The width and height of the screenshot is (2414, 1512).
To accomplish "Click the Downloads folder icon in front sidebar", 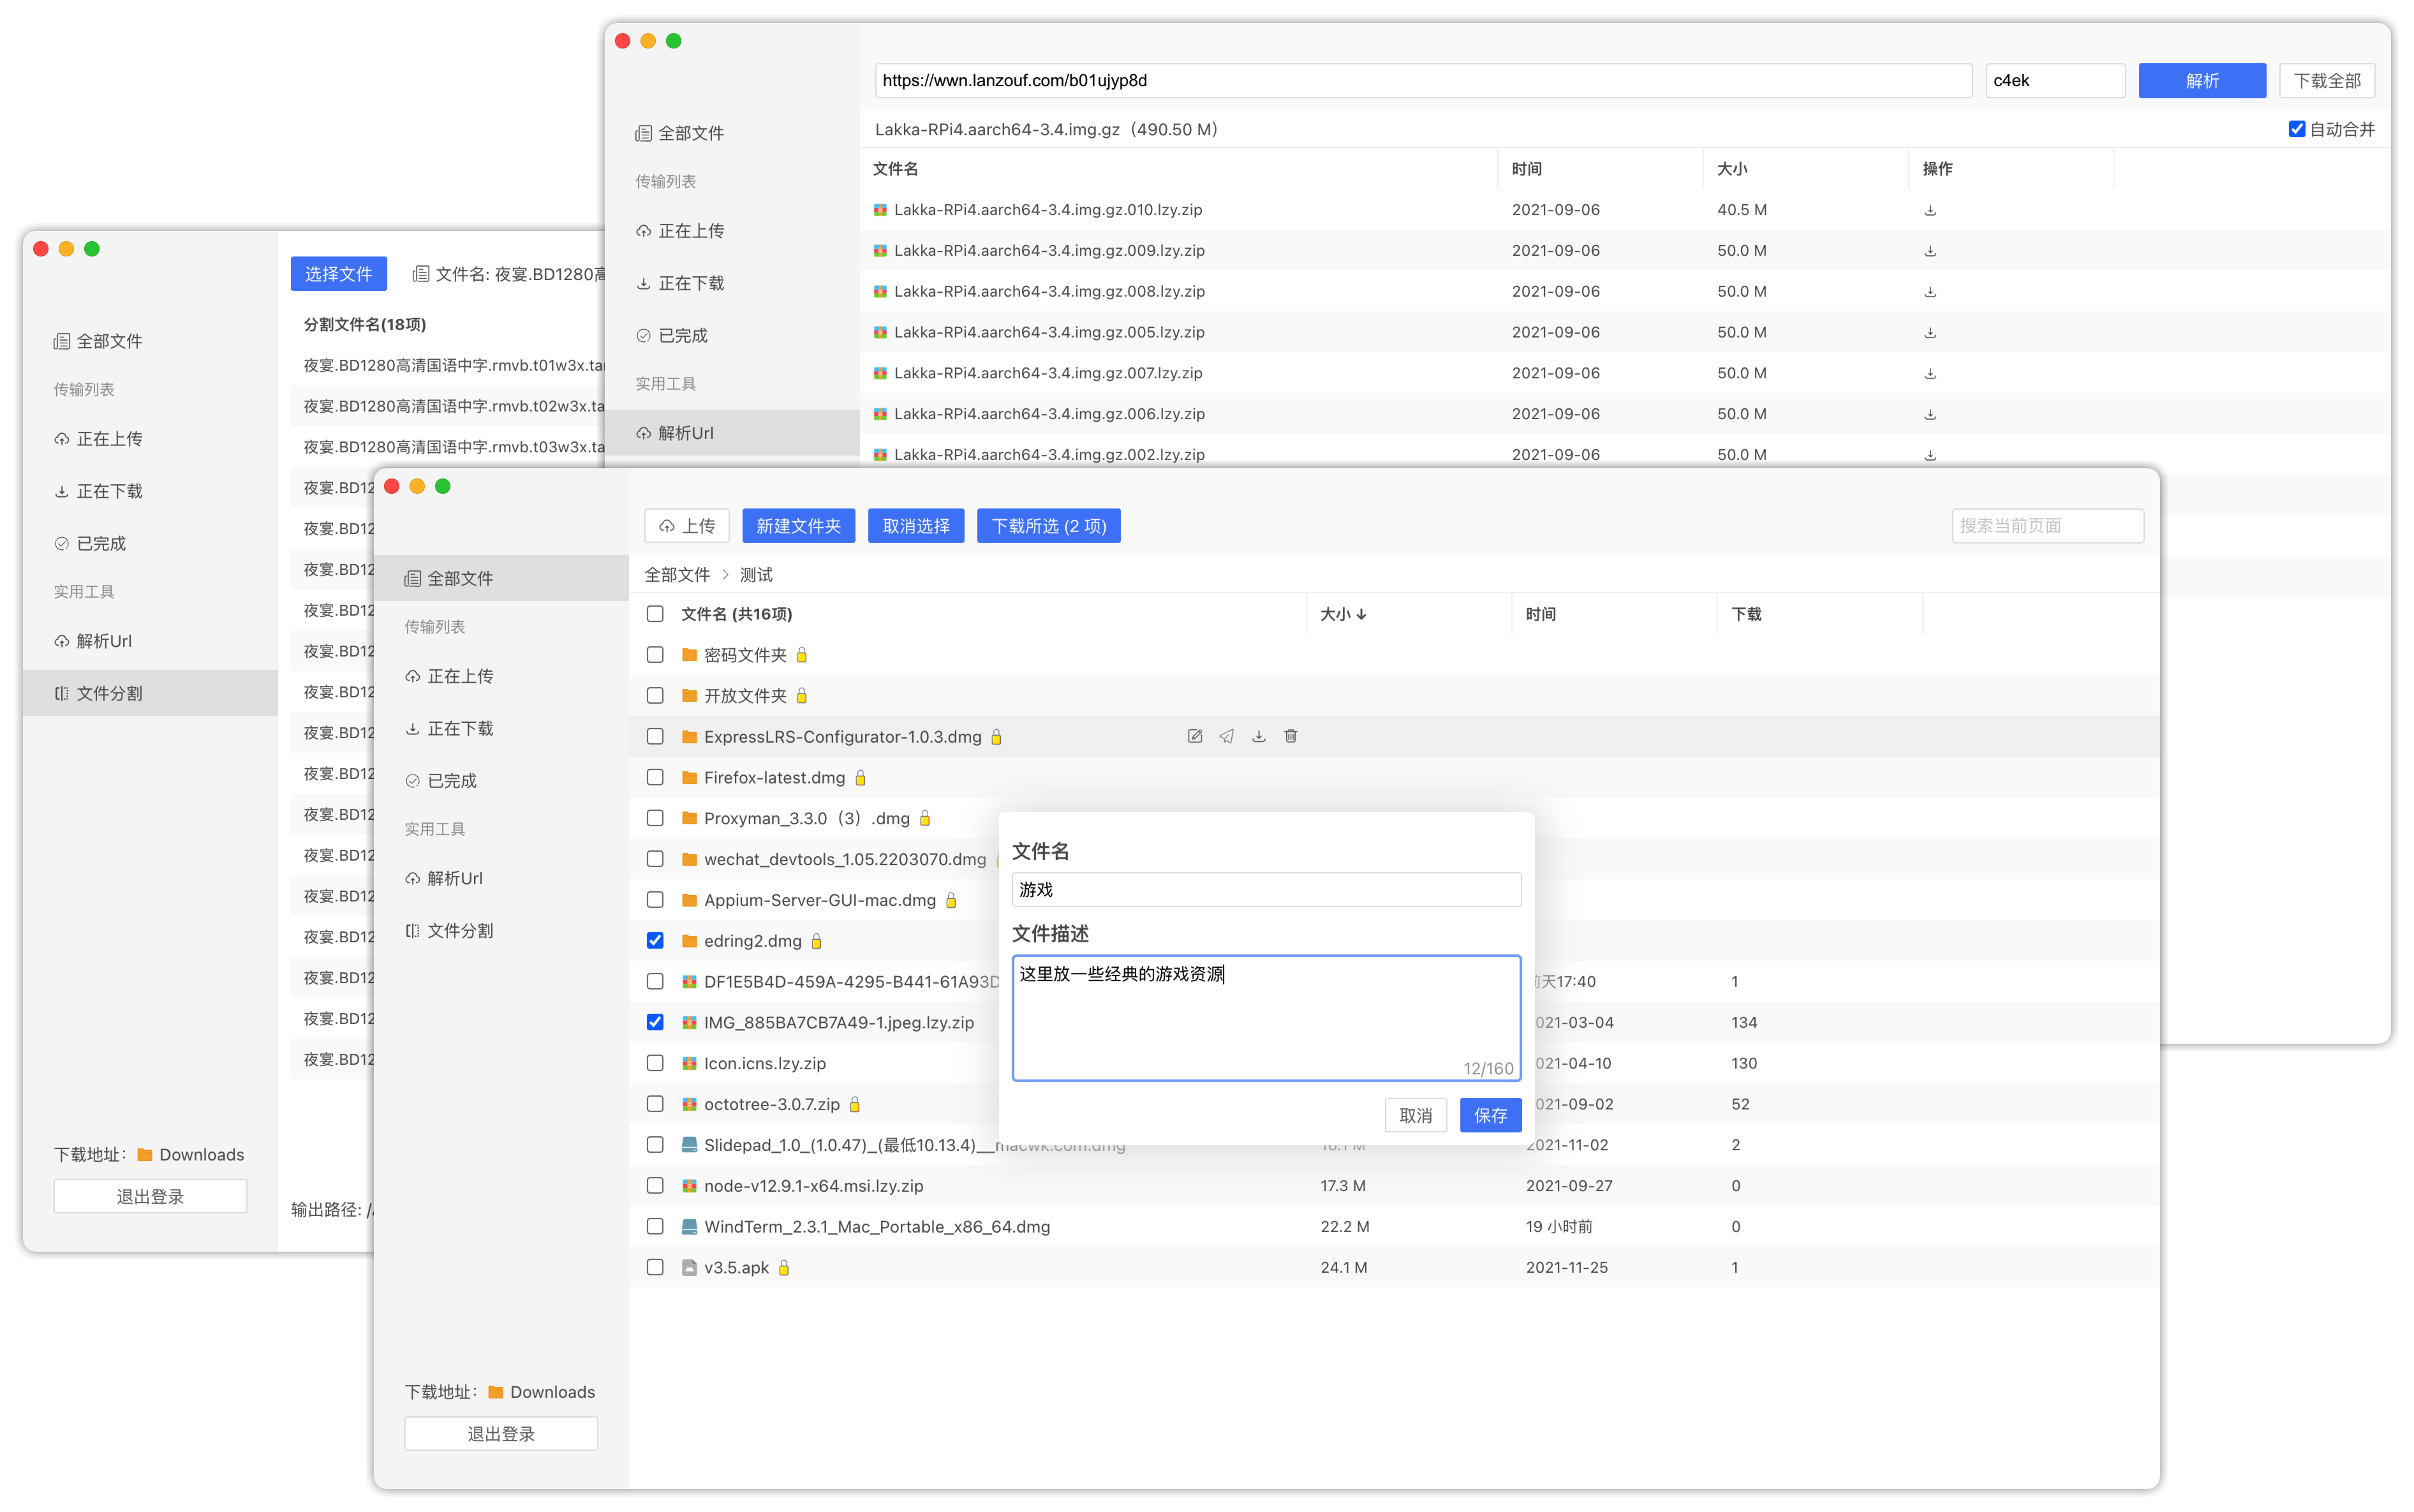I will (495, 1392).
